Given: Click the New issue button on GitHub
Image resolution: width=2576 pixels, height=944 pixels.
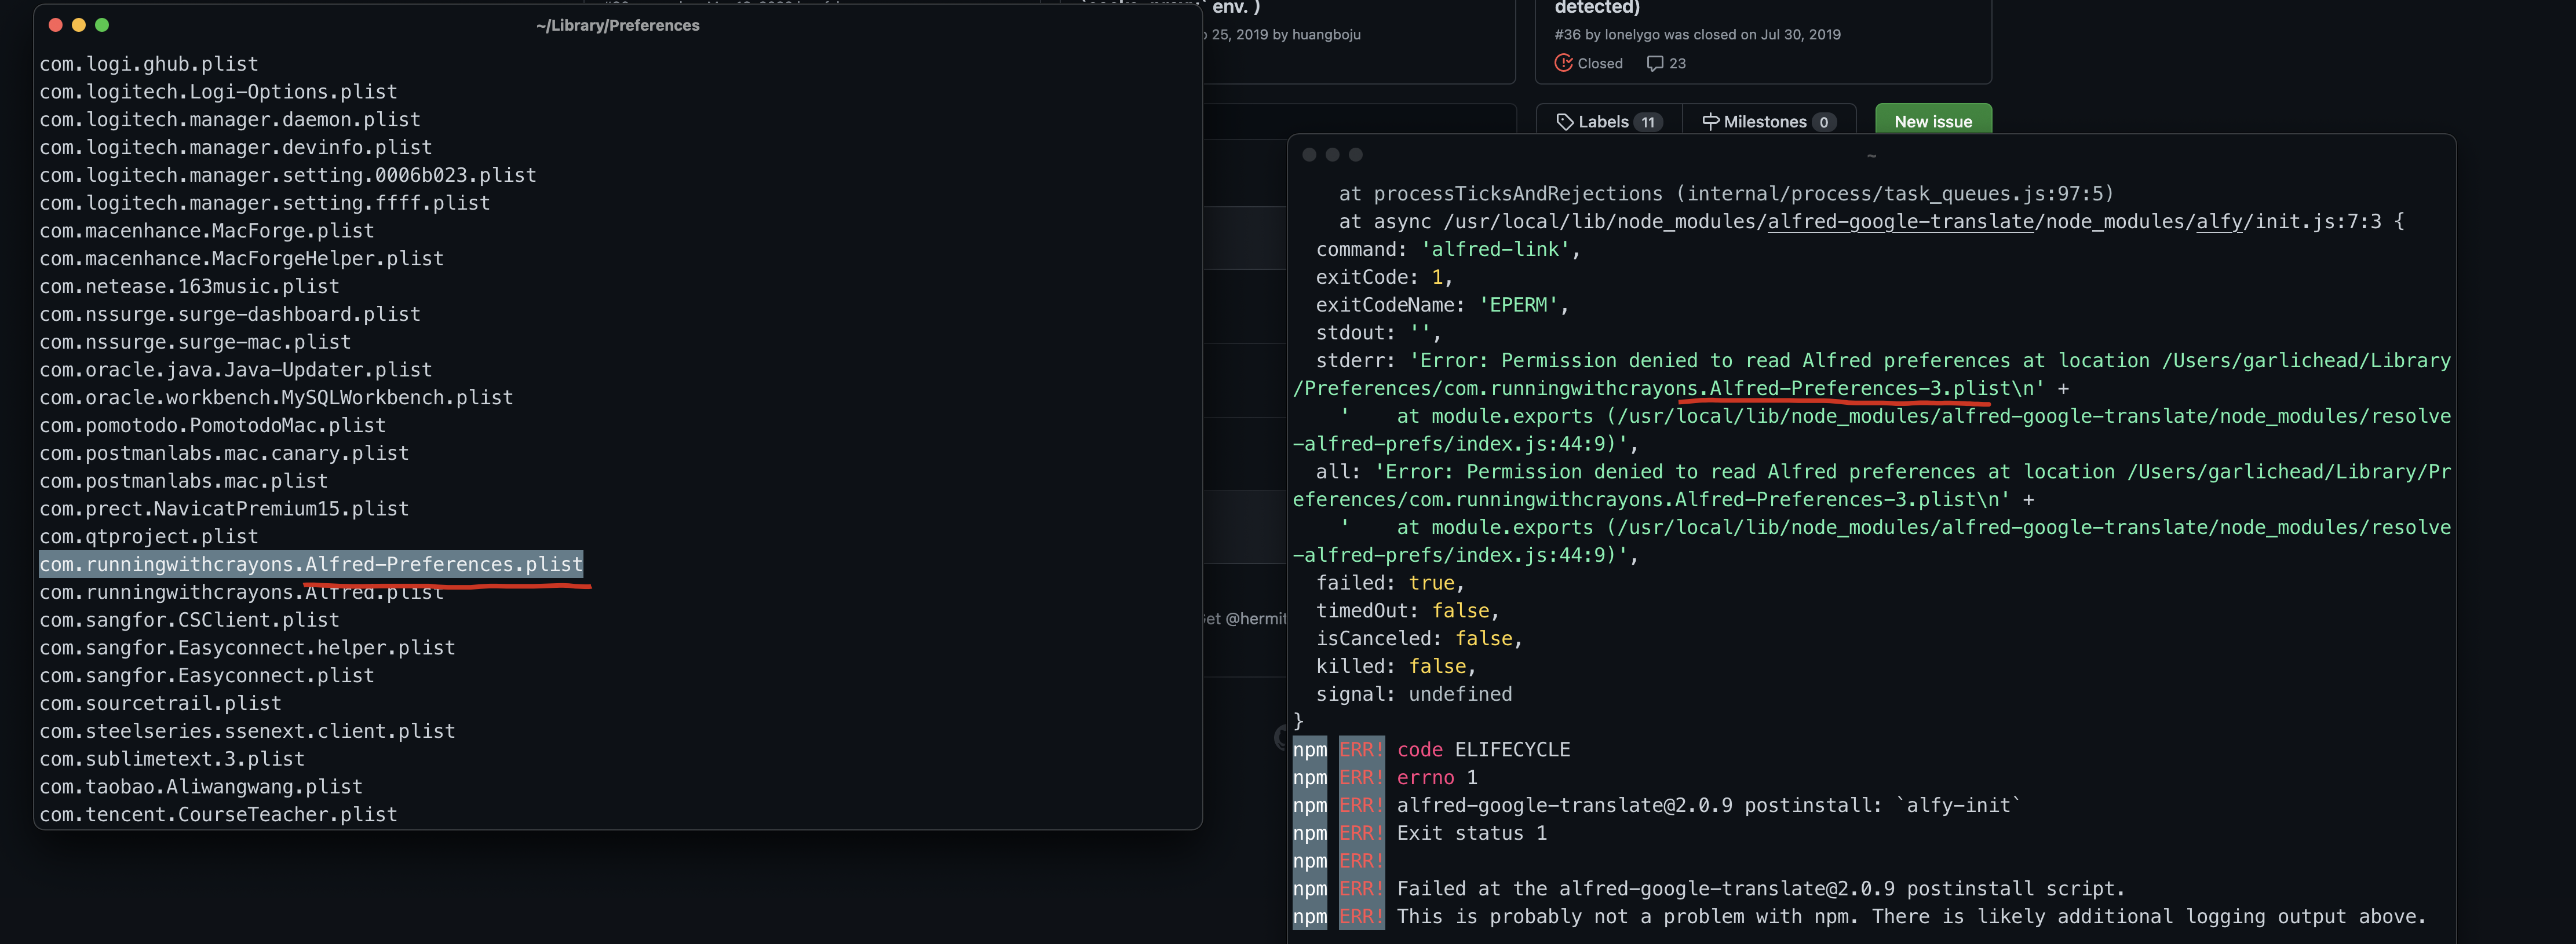Looking at the screenshot, I should coord(1932,120).
